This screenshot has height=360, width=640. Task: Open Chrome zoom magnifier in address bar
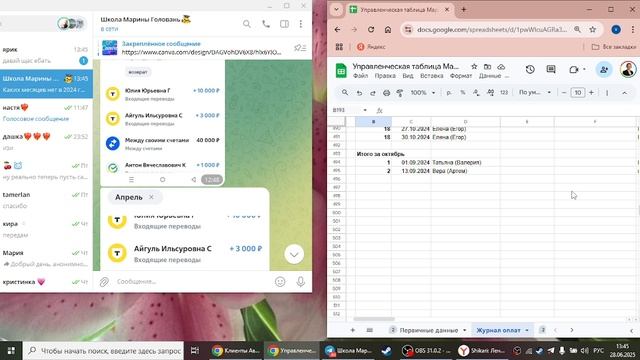point(577,29)
